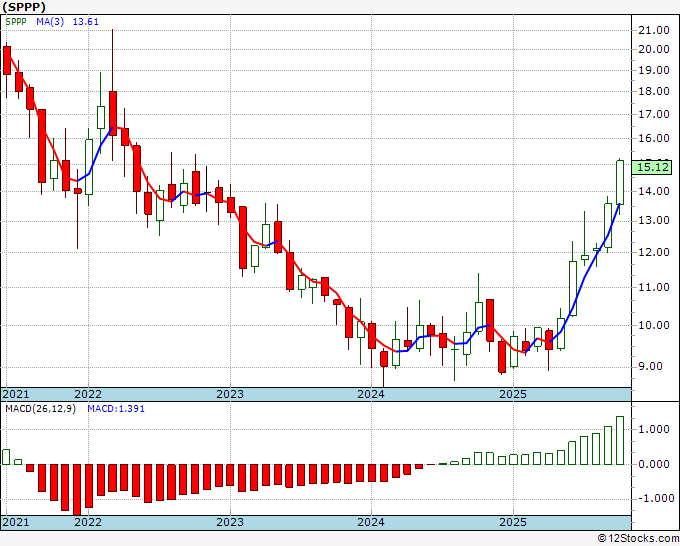Click 2025 on the MACD timeline
Image resolution: width=680 pixels, height=546 pixels.
click(x=513, y=522)
